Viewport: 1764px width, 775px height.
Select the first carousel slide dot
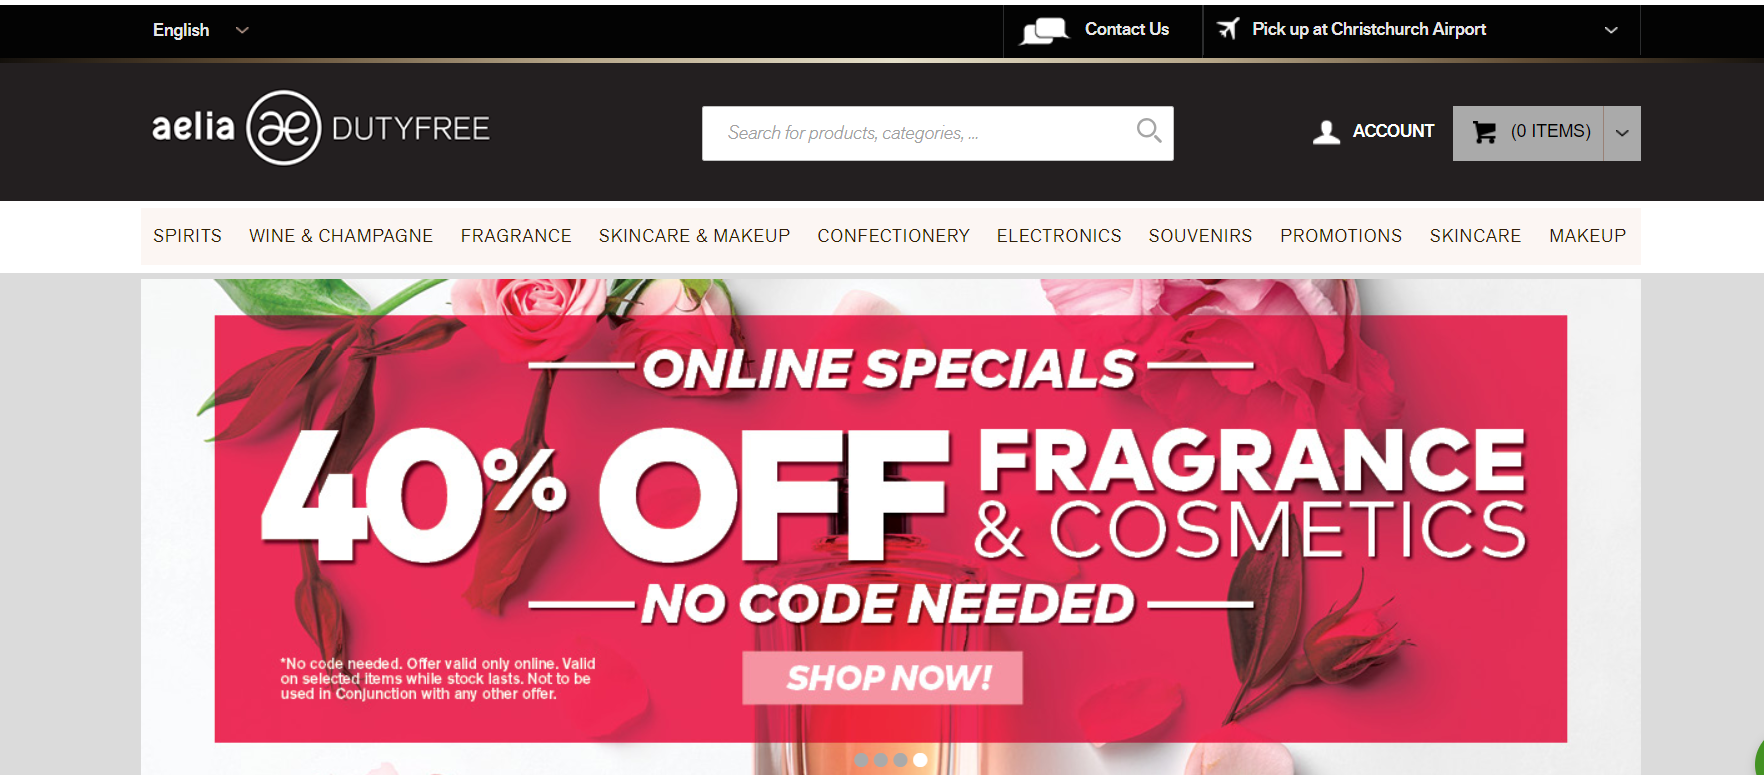click(x=861, y=760)
